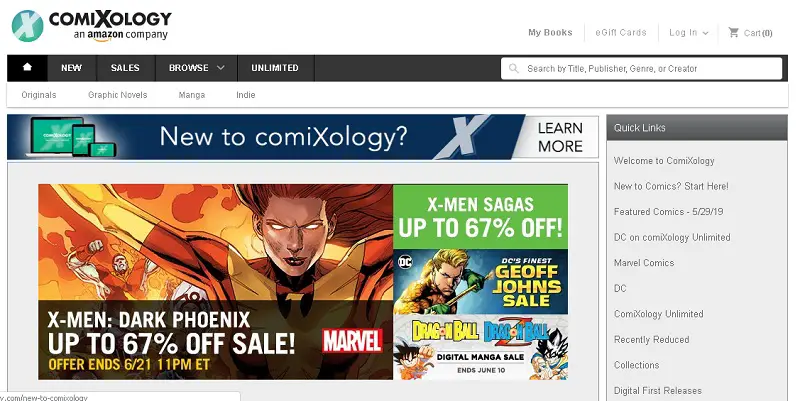Click the search by title field
Image resolution: width=800 pixels, height=401 pixels.
coord(641,68)
